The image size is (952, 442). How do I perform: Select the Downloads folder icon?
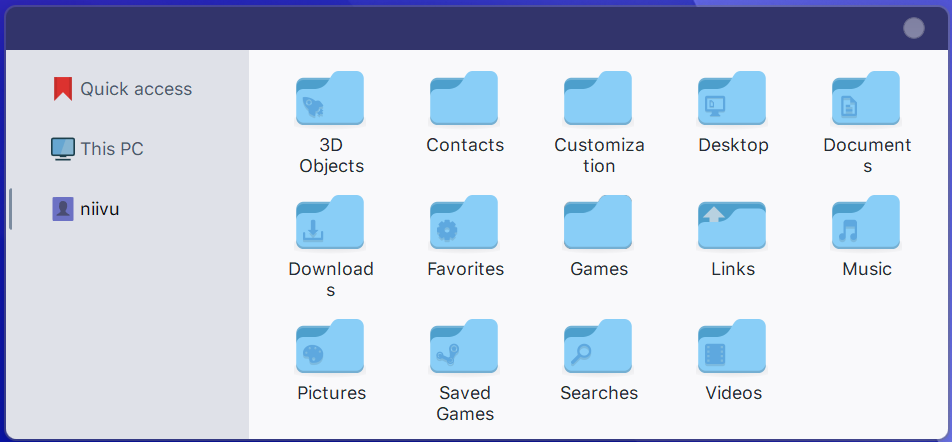[330, 223]
